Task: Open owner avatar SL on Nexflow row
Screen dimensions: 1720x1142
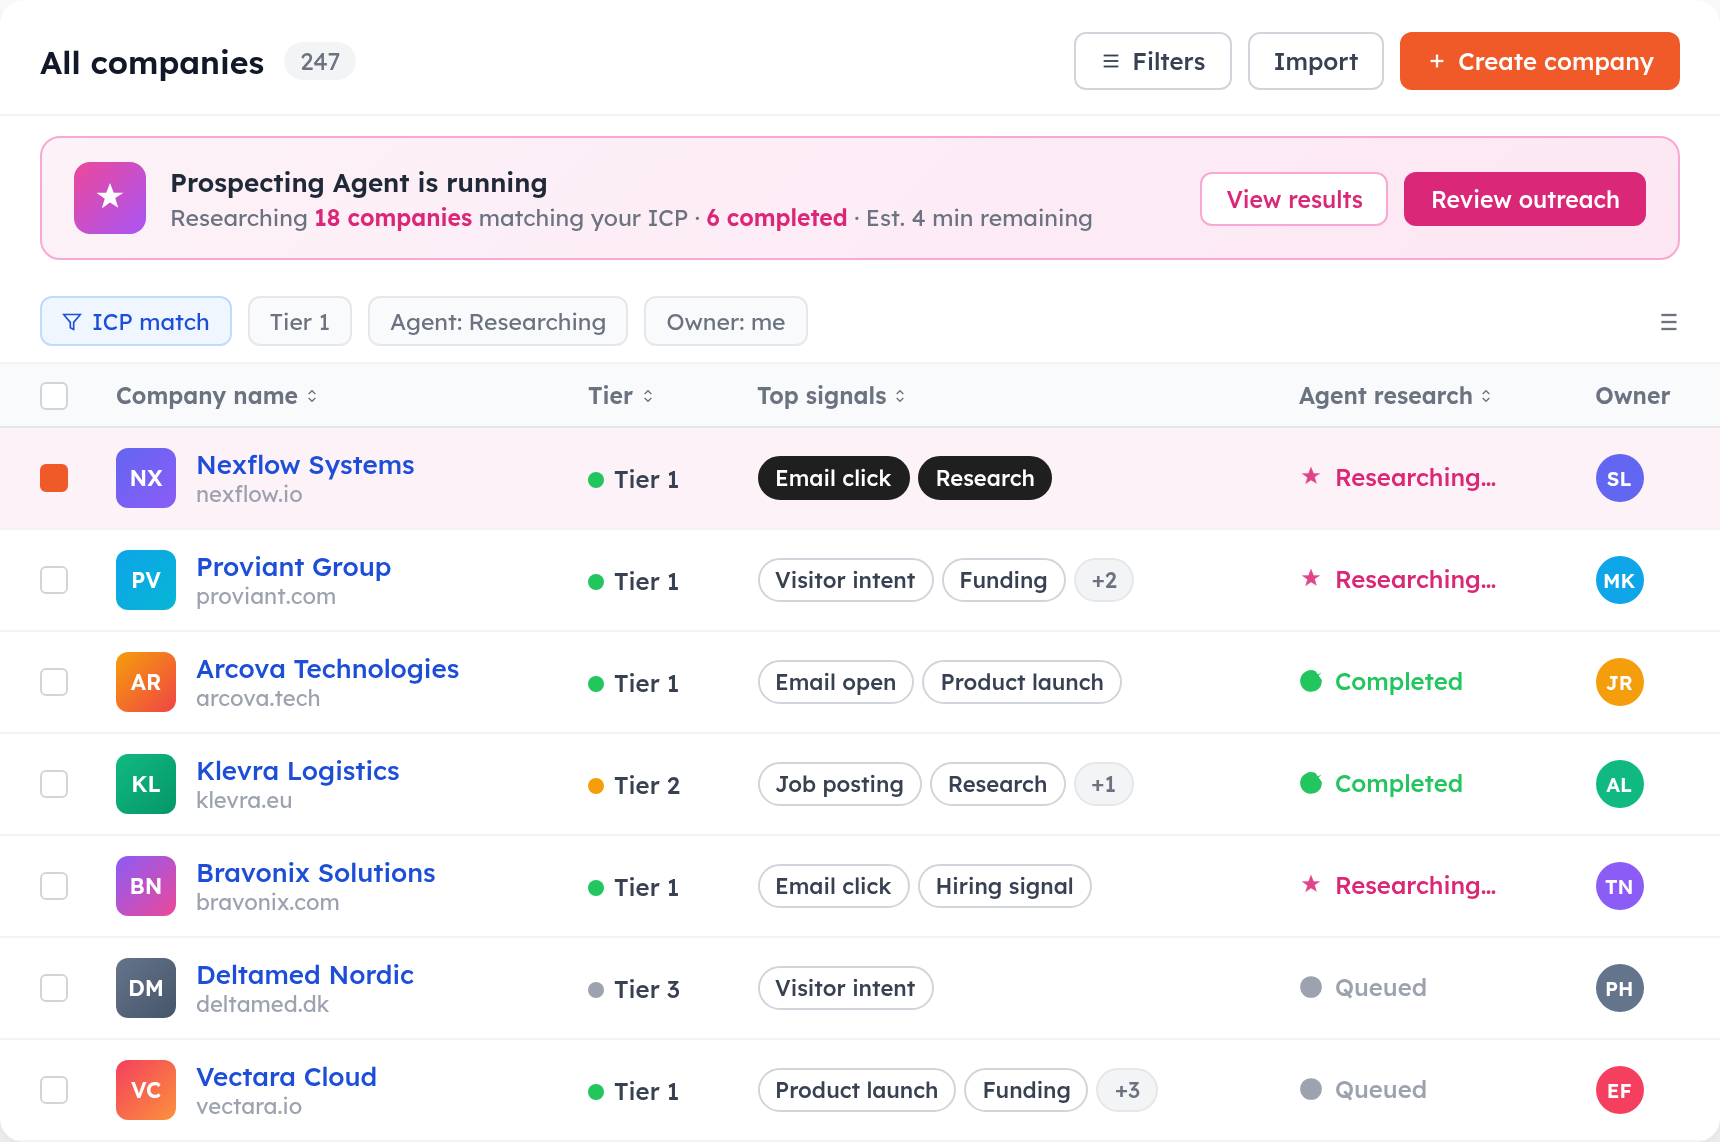Action: pos(1619,478)
